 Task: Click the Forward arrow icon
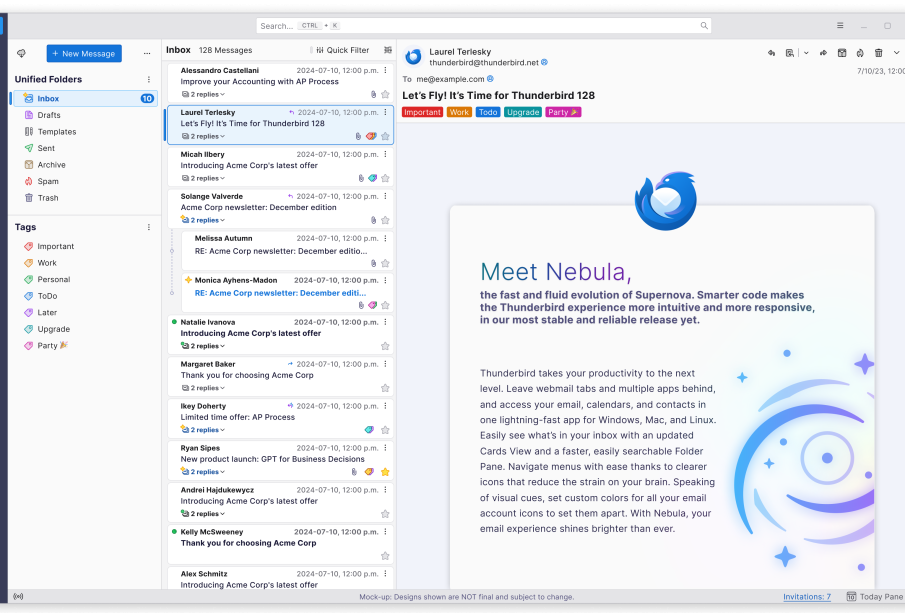823,53
